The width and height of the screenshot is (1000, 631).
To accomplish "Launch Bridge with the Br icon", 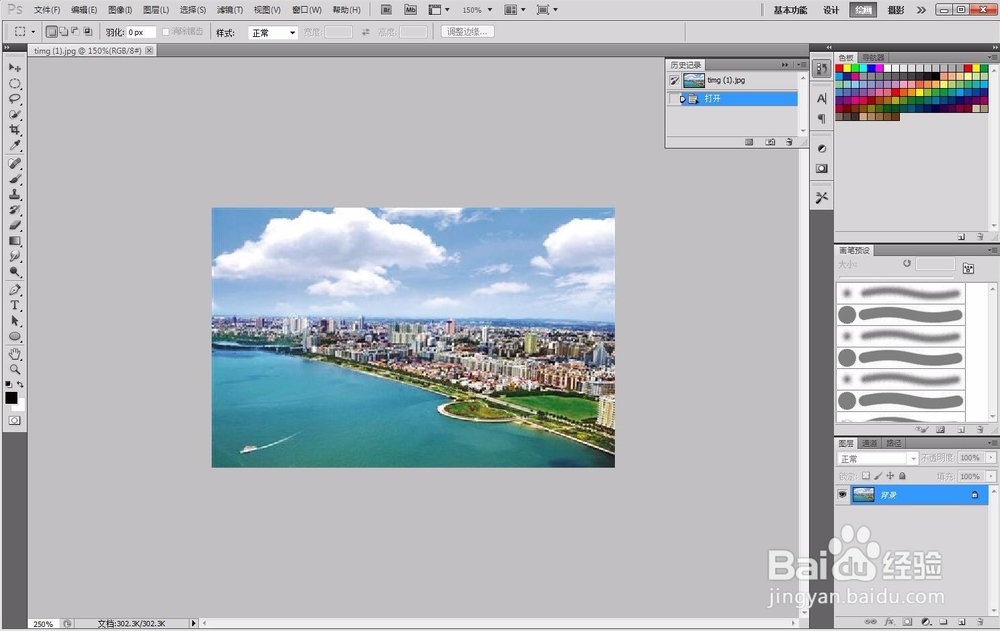I will (386, 10).
